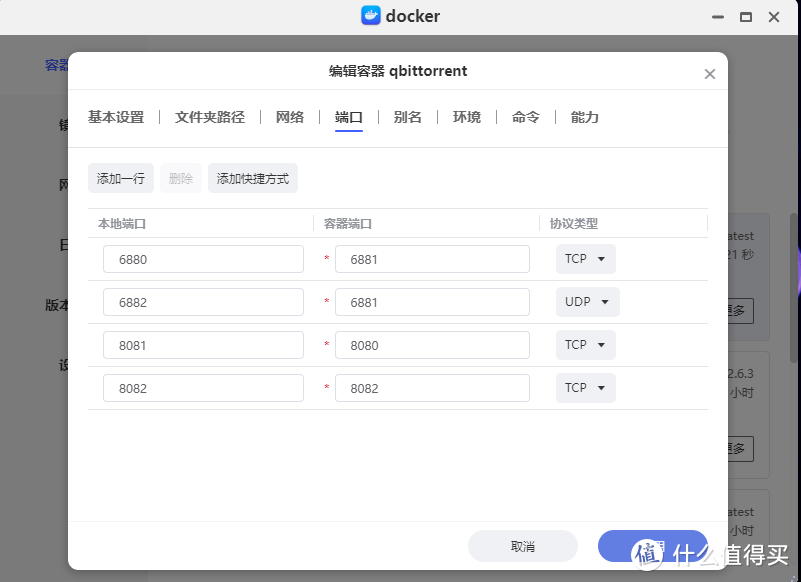Screen dimensions: 801x582
Task: Click the 删除 button
Action: 180,178
